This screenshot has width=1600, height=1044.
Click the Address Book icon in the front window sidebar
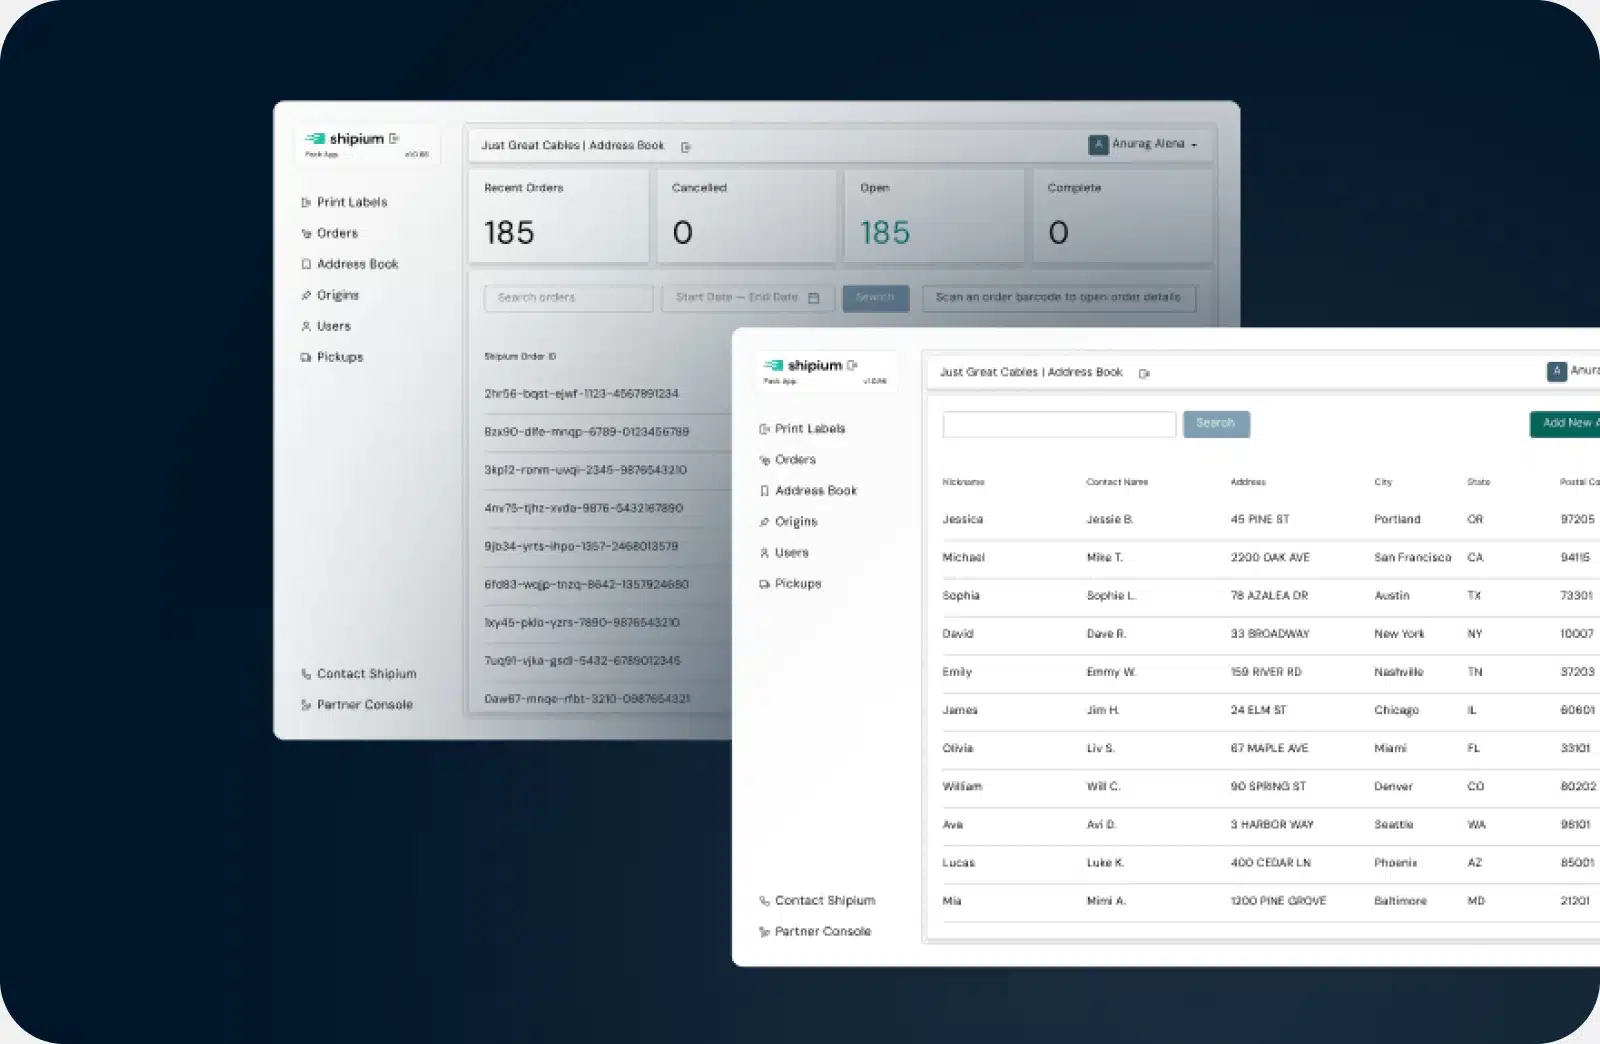(x=764, y=491)
